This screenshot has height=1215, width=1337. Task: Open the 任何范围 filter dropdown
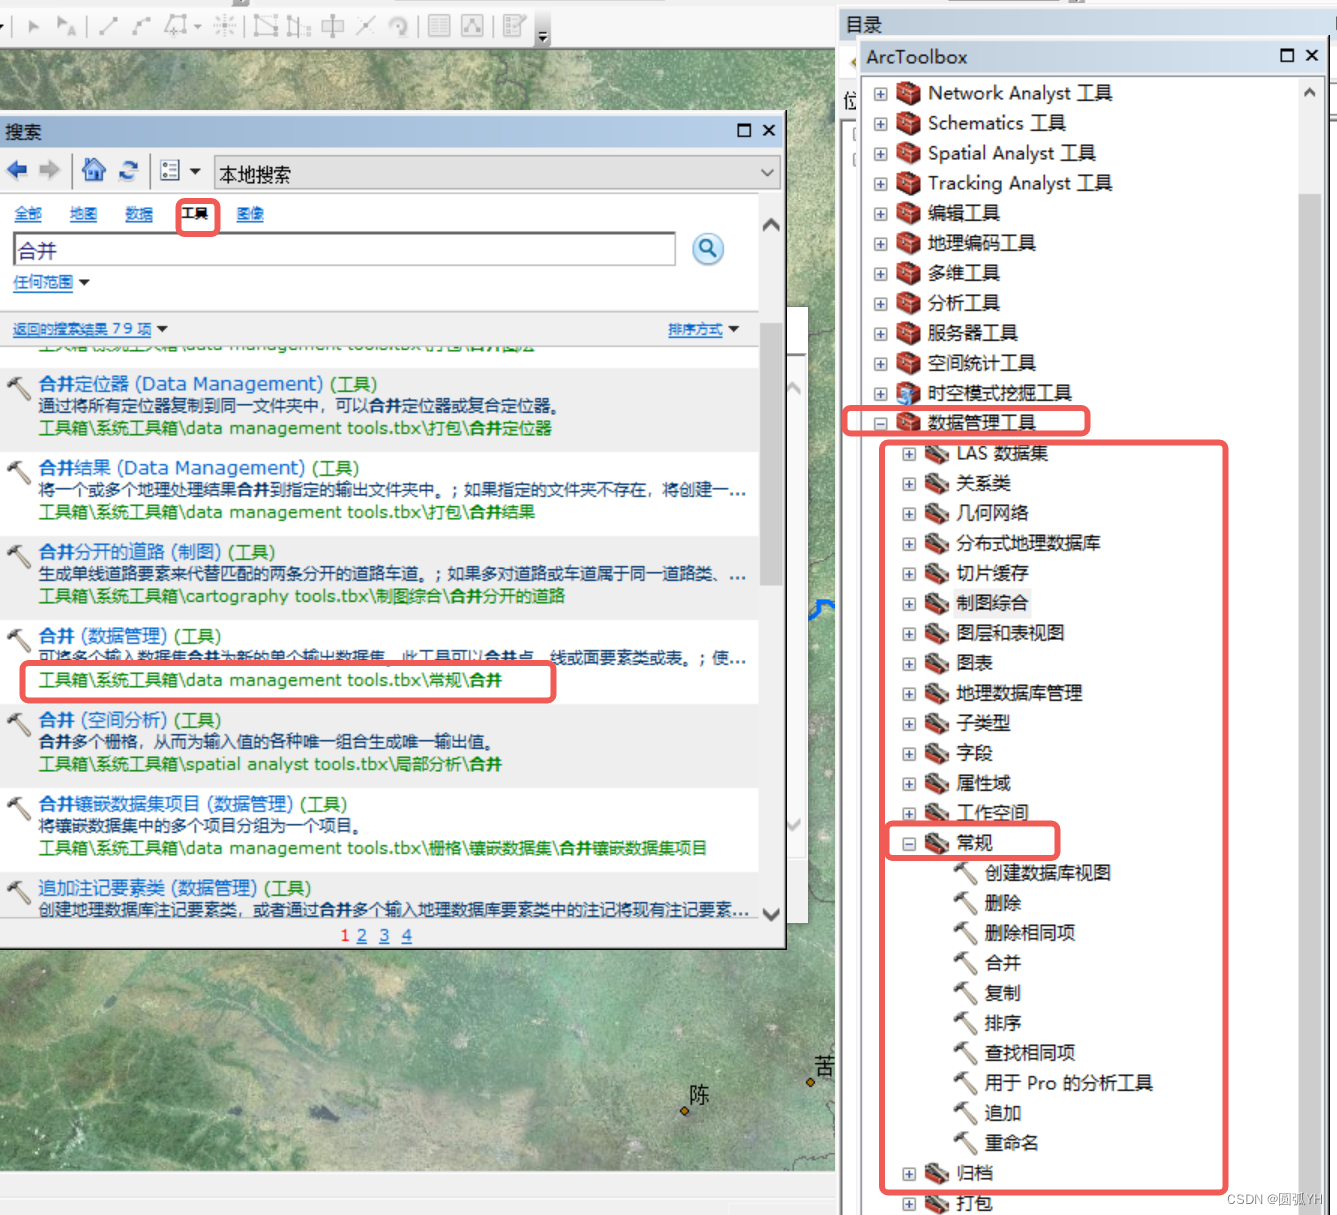tap(45, 283)
